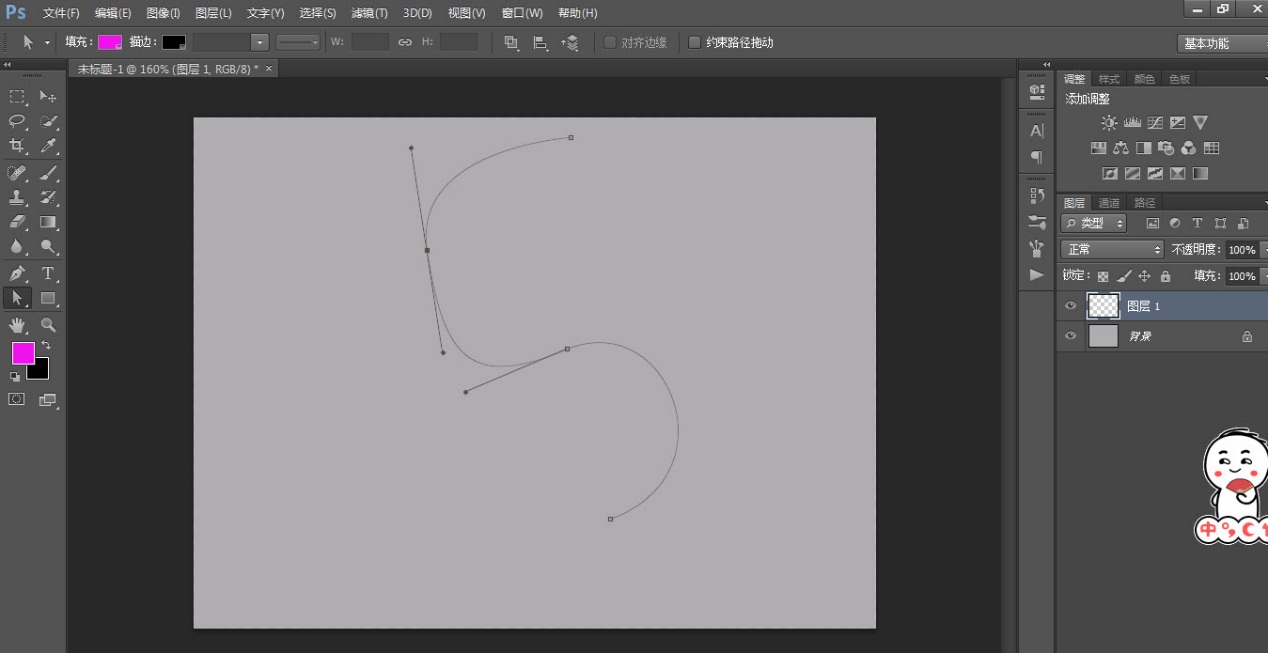
Task: Hide the 图层 1 layer
Action: 1071,306
